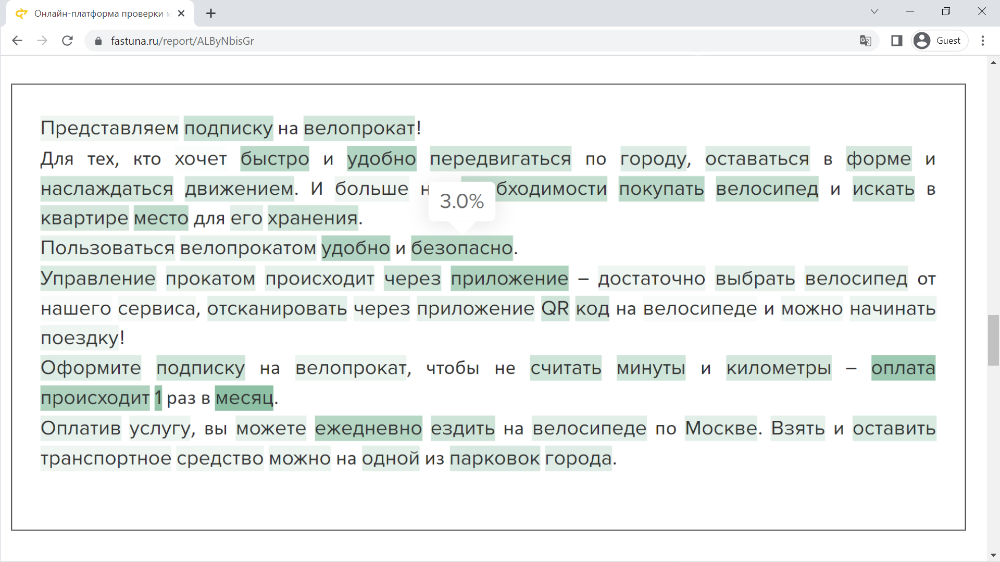Image resolution: width=1000 pixels, height=562 pixels.
Task: Click the highlighted "QR" text
Action: [x=555, y=309]
